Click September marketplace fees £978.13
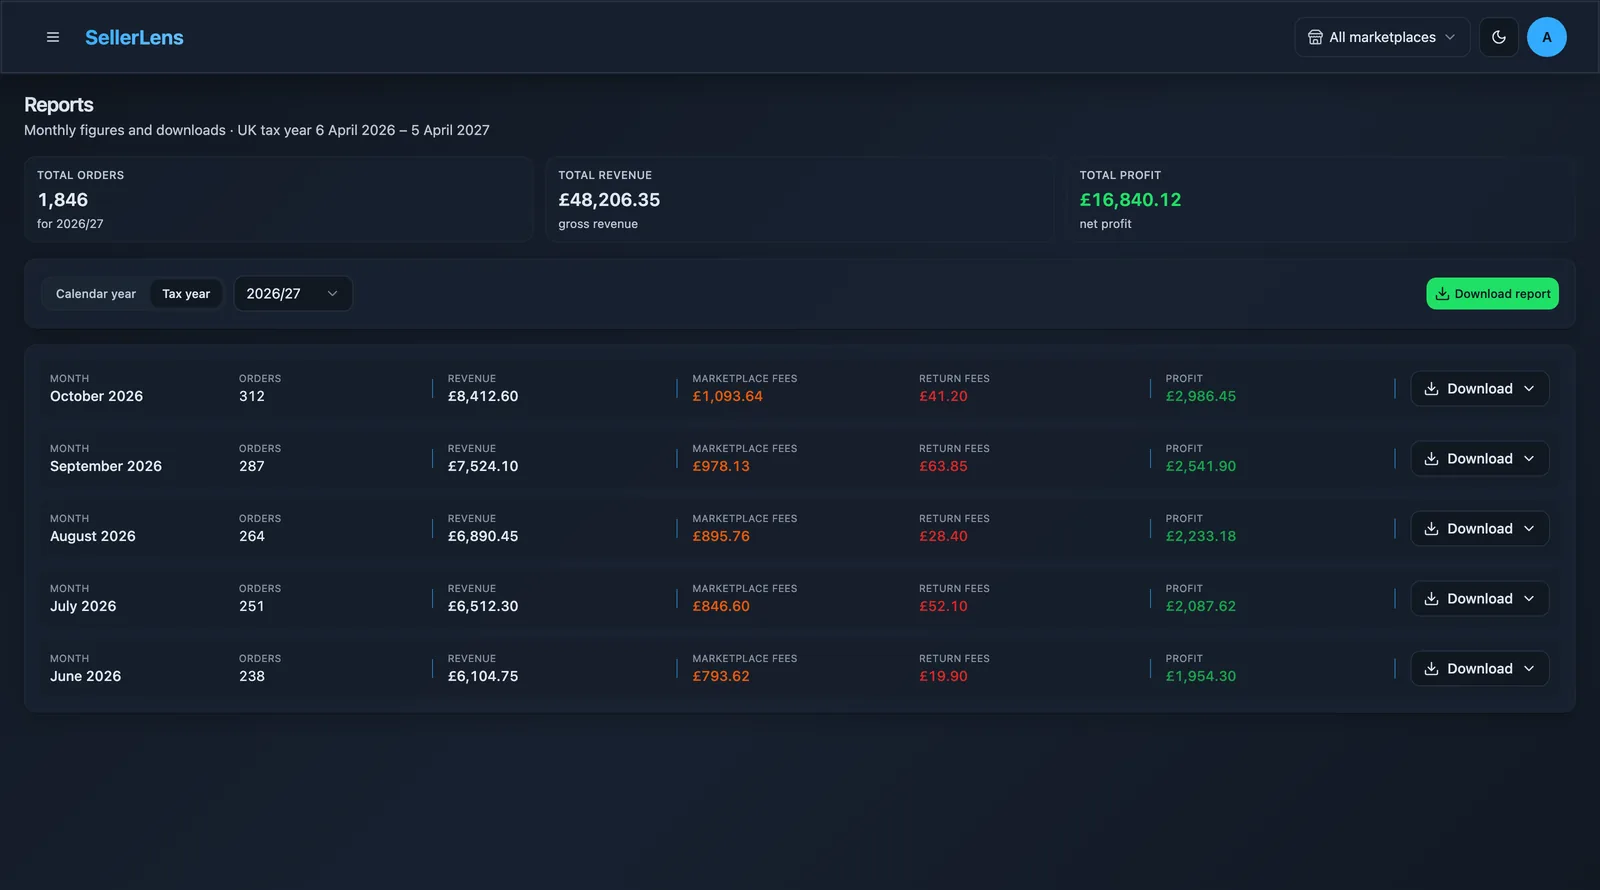1600x890 pixels. click(721, 466)
